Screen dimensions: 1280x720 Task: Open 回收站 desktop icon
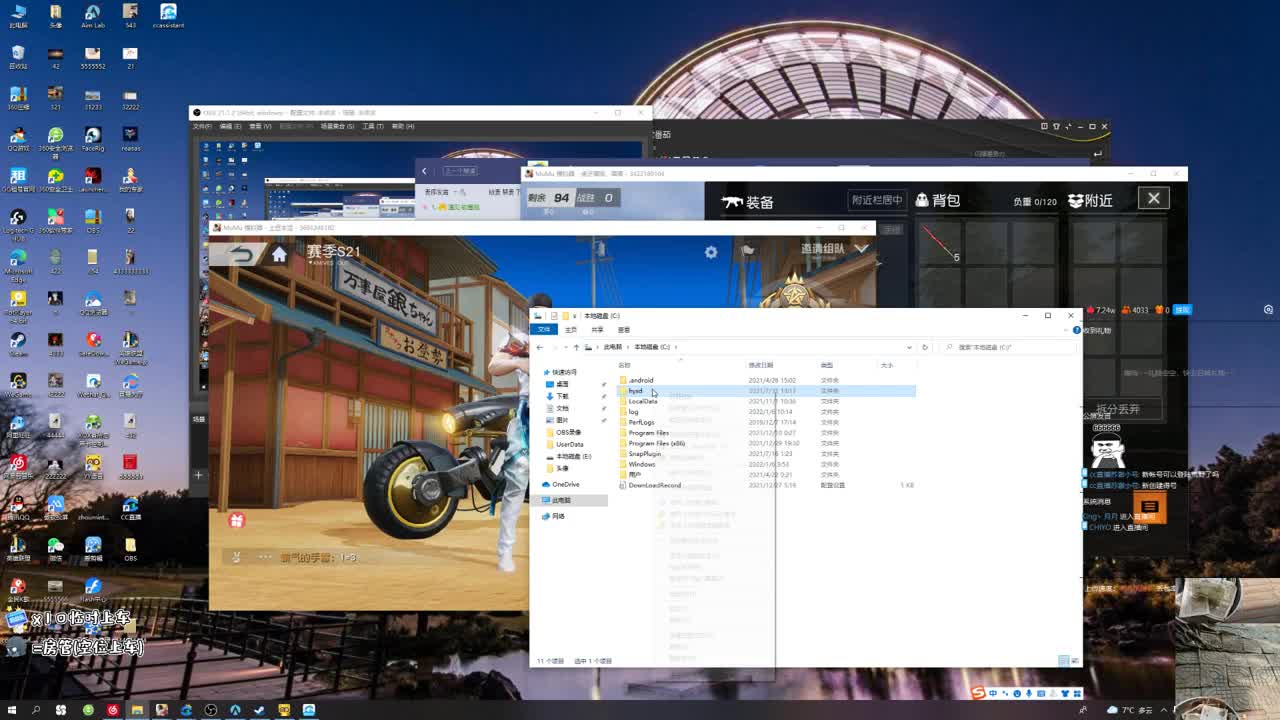[x=18, y=57]
